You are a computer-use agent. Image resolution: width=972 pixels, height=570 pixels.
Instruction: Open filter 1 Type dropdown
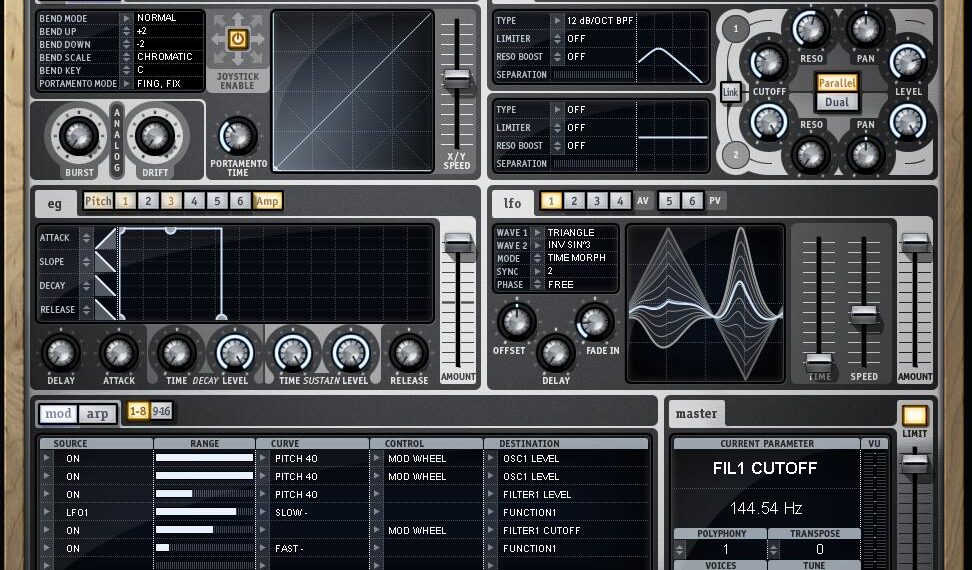pyautogui.click(x=557, y=20)
